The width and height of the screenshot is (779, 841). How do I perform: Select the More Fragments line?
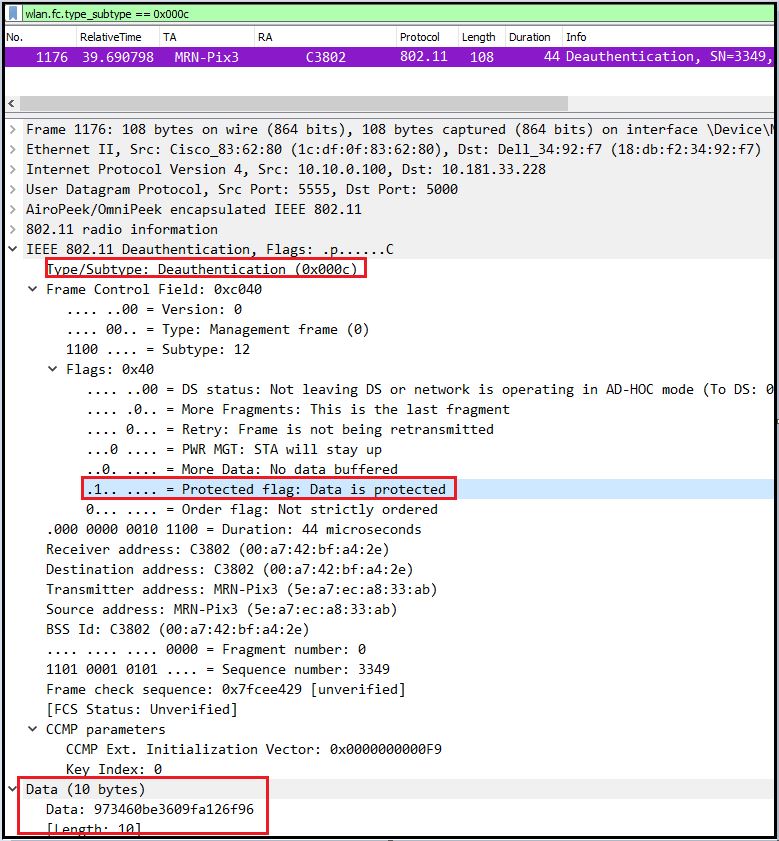pos(298,409)
